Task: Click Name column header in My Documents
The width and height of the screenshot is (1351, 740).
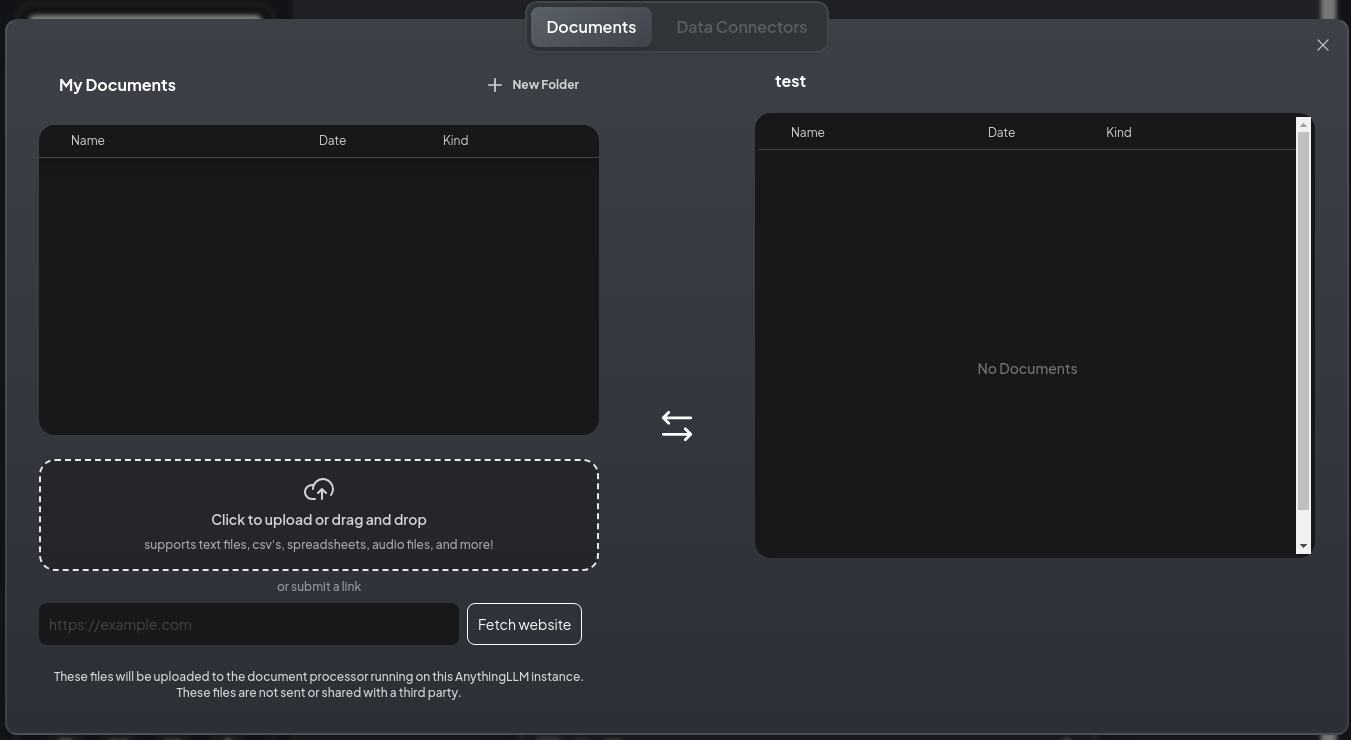Action: 88,141
